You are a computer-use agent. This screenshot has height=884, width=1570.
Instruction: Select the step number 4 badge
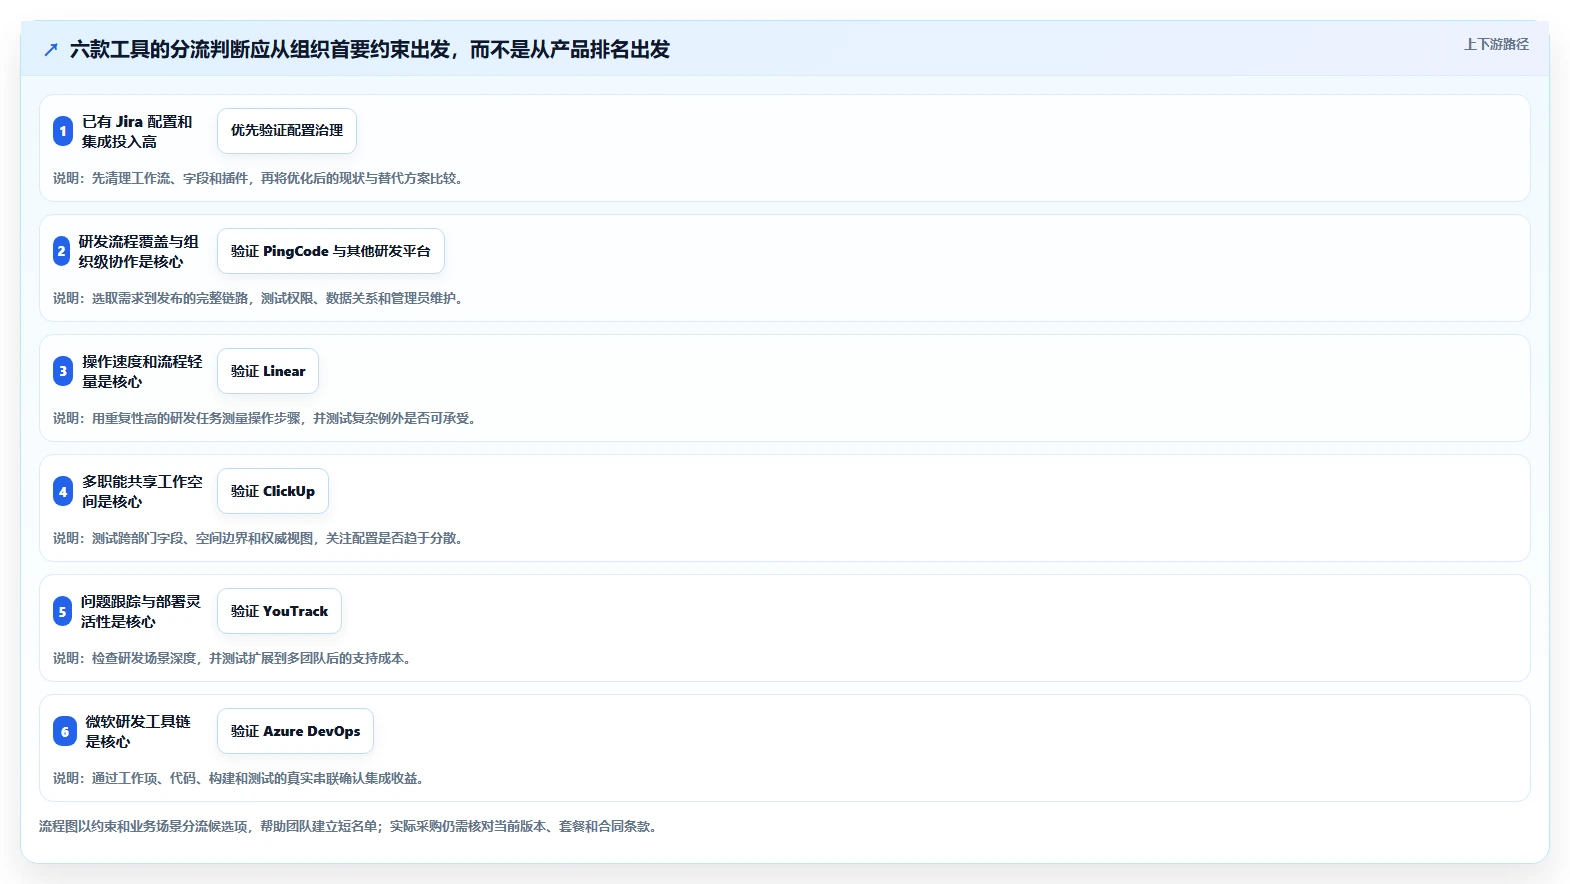[x=63, y=491]
